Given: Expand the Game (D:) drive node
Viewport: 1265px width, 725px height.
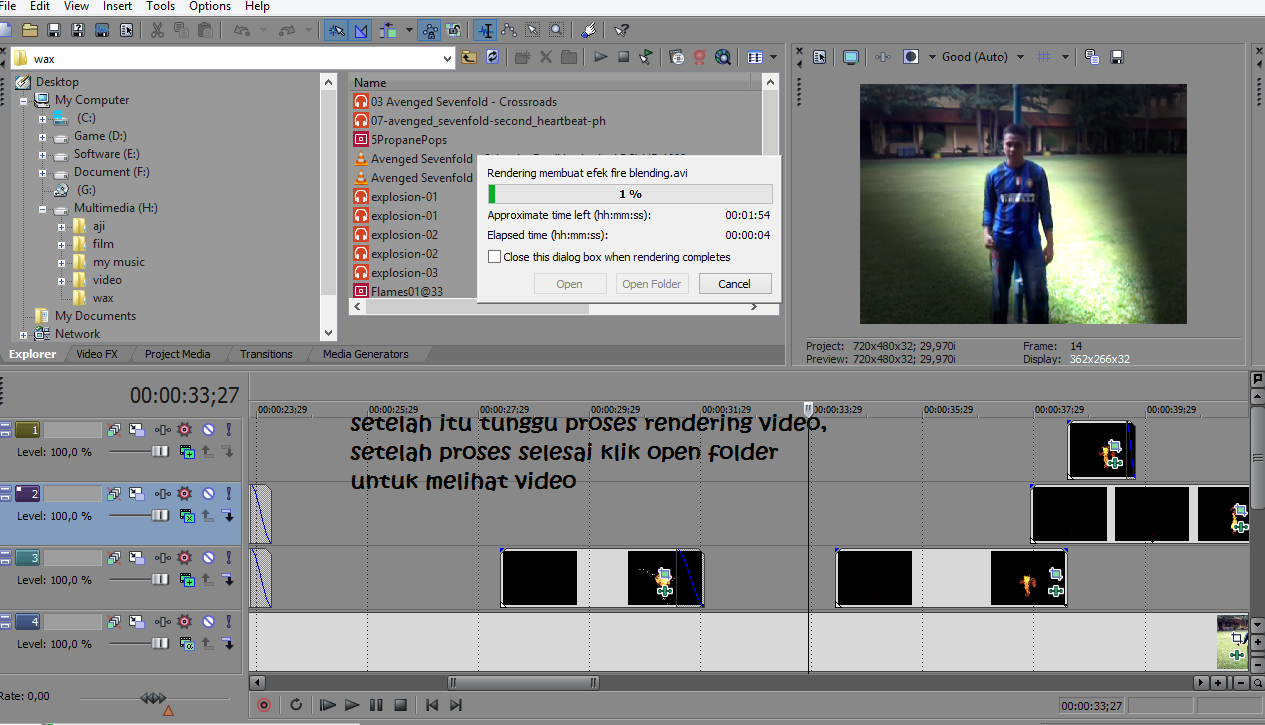Looking at the screenshot, I should tap(43, 136).
